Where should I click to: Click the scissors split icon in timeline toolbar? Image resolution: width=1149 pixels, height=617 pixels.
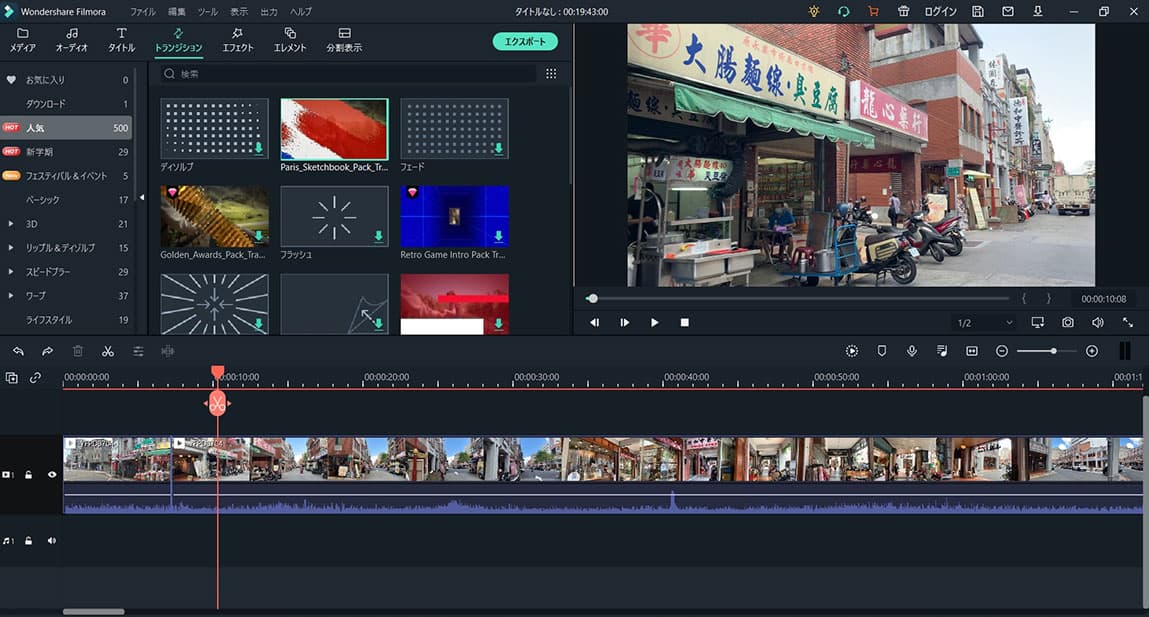point(108,351)
